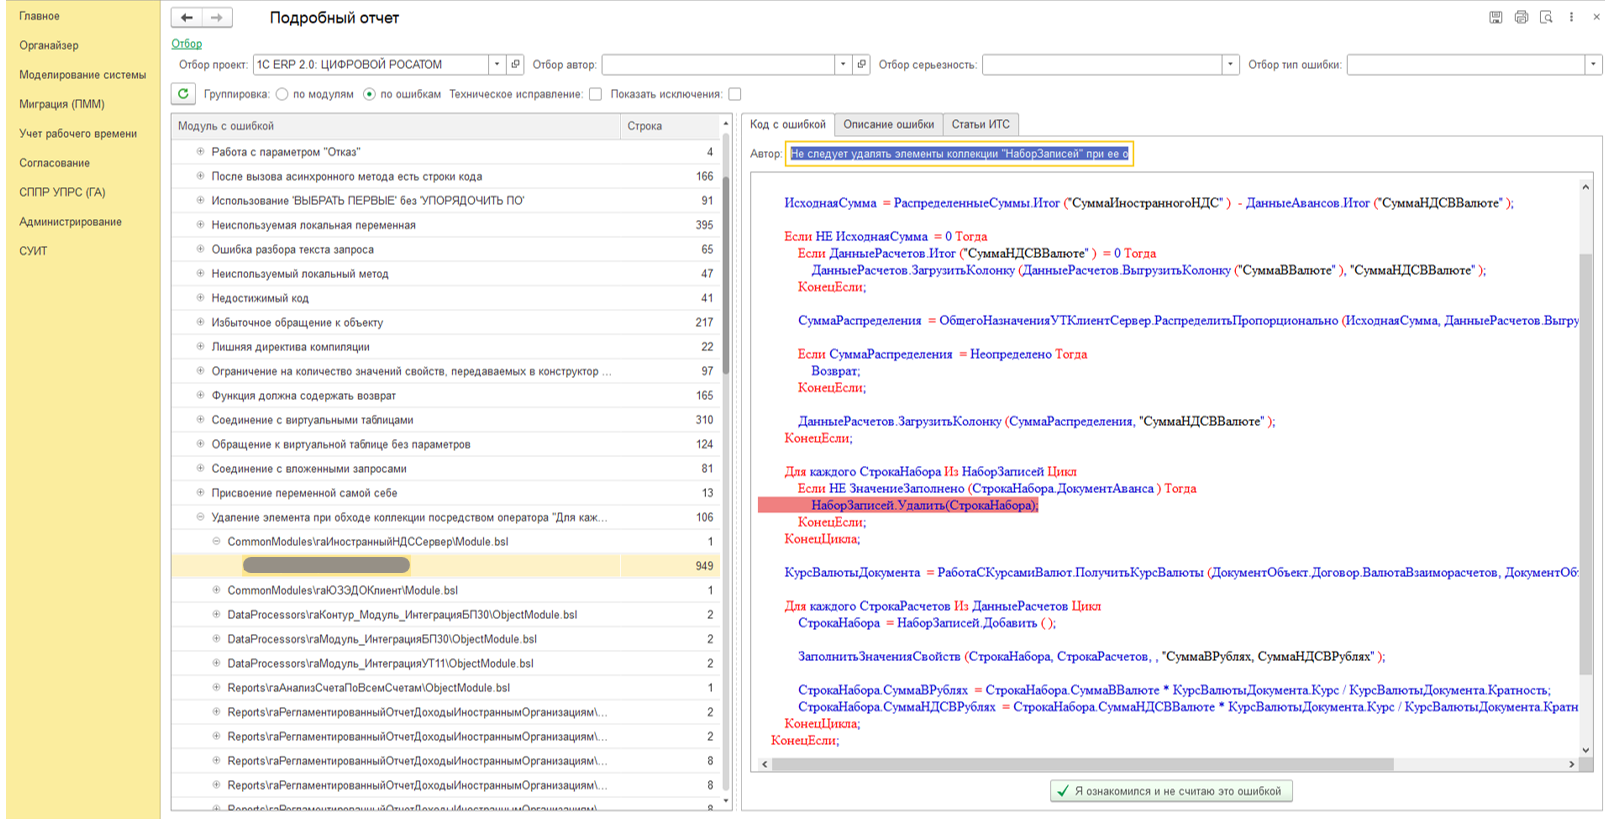Click Я ознакомился и не считаю это ошибкой
Viewport: 1605px width, 819px height.
[1171, 791]
